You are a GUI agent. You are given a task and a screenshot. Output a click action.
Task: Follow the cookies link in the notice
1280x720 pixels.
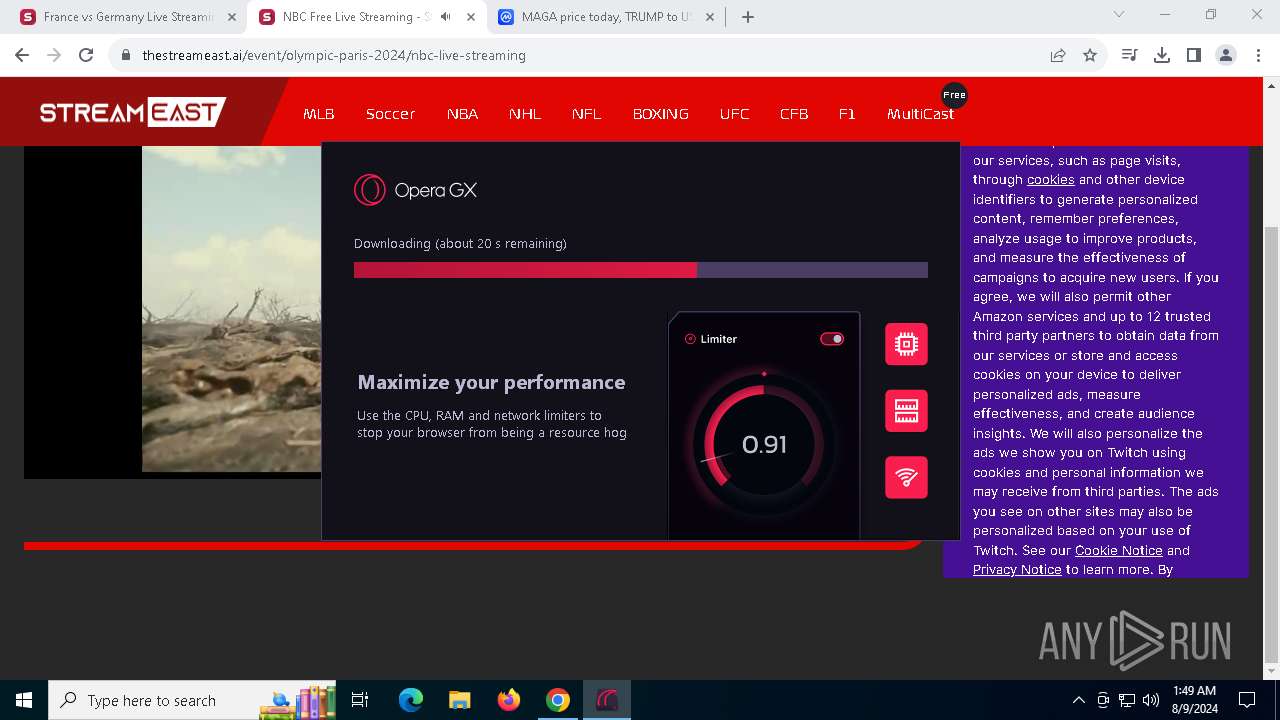click(1050, 180)
